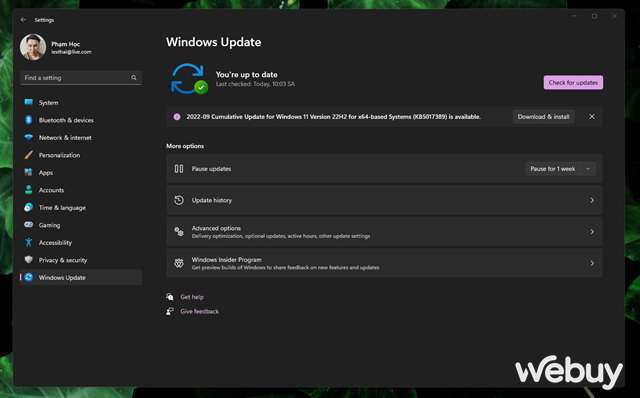Open the Give feedback link

[200, 311]
